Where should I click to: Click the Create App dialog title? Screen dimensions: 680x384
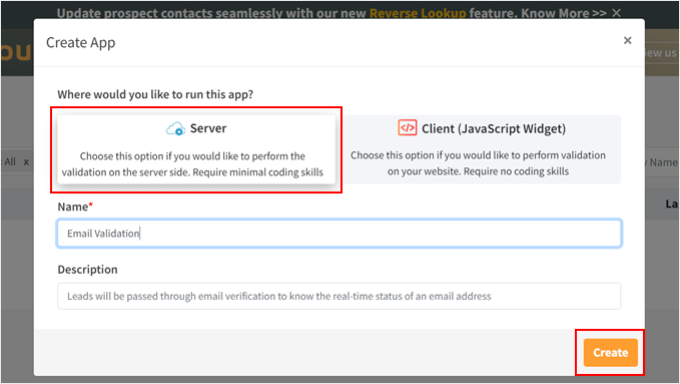(x=81, y=43)
